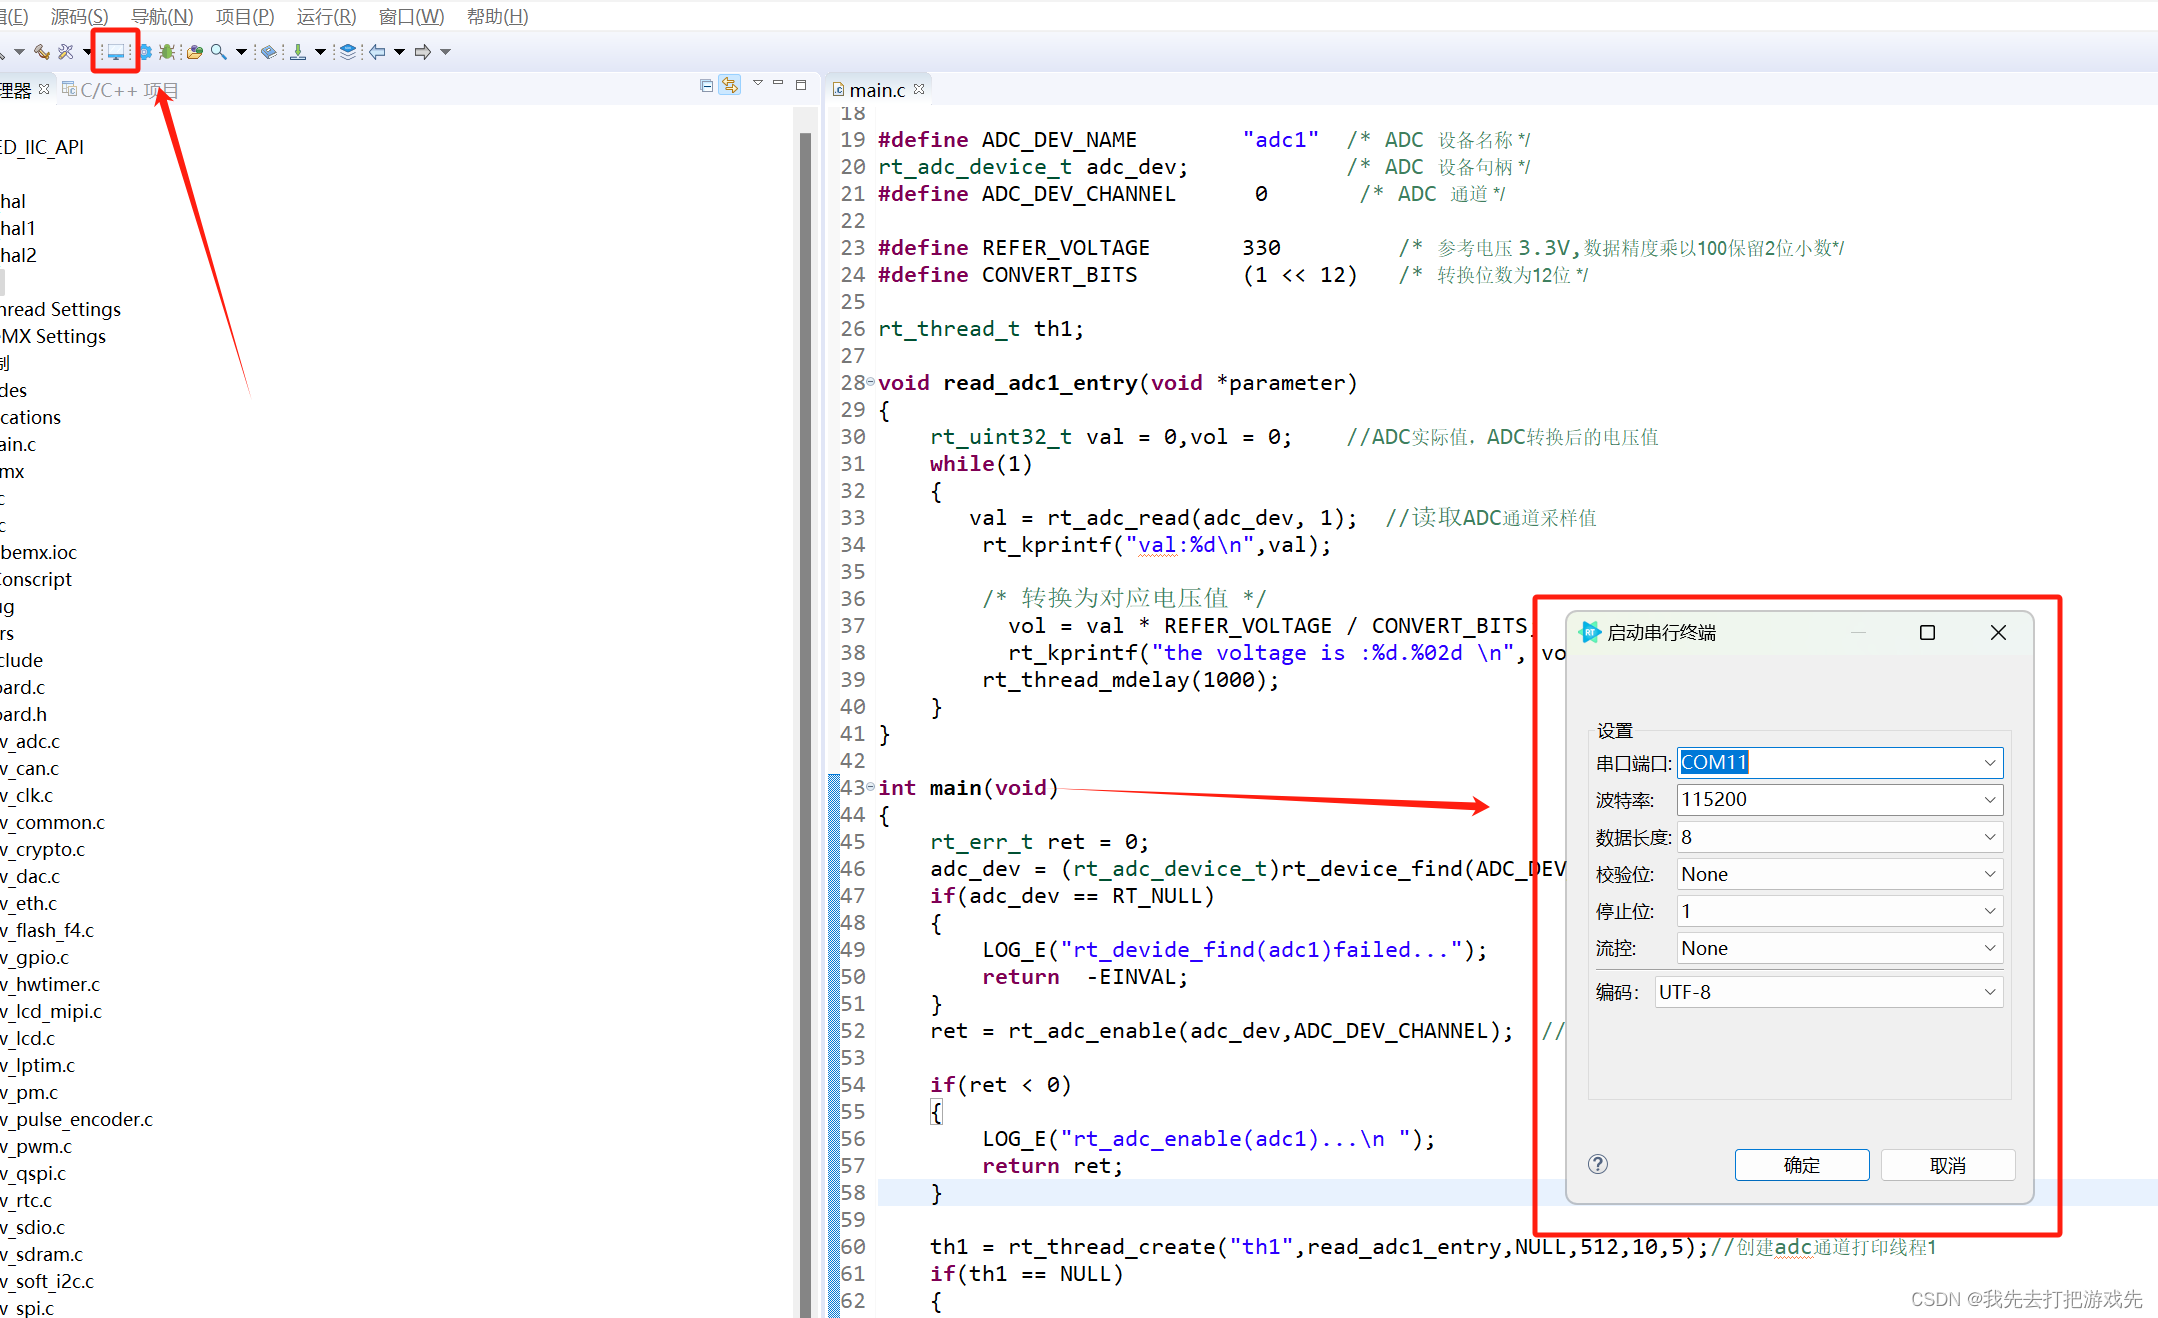Navigate back with the left arrow icon
This screenshot has height=1318, width=2158.
[x=377, y=51]
